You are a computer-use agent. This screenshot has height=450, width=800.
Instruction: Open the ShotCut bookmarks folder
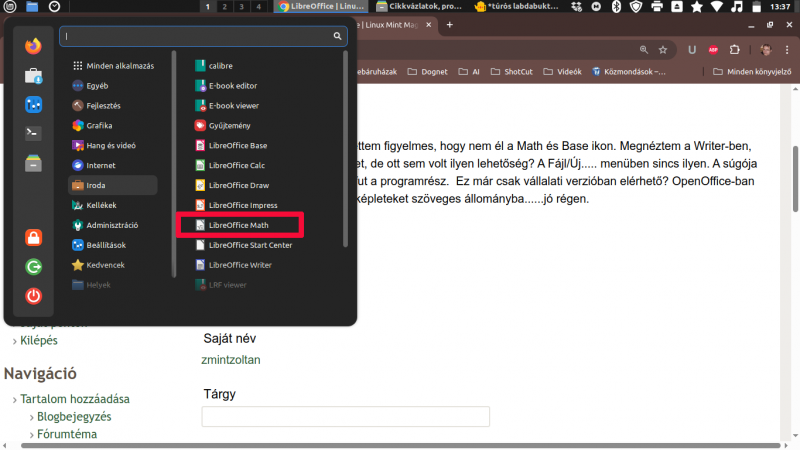click(512, 72)
